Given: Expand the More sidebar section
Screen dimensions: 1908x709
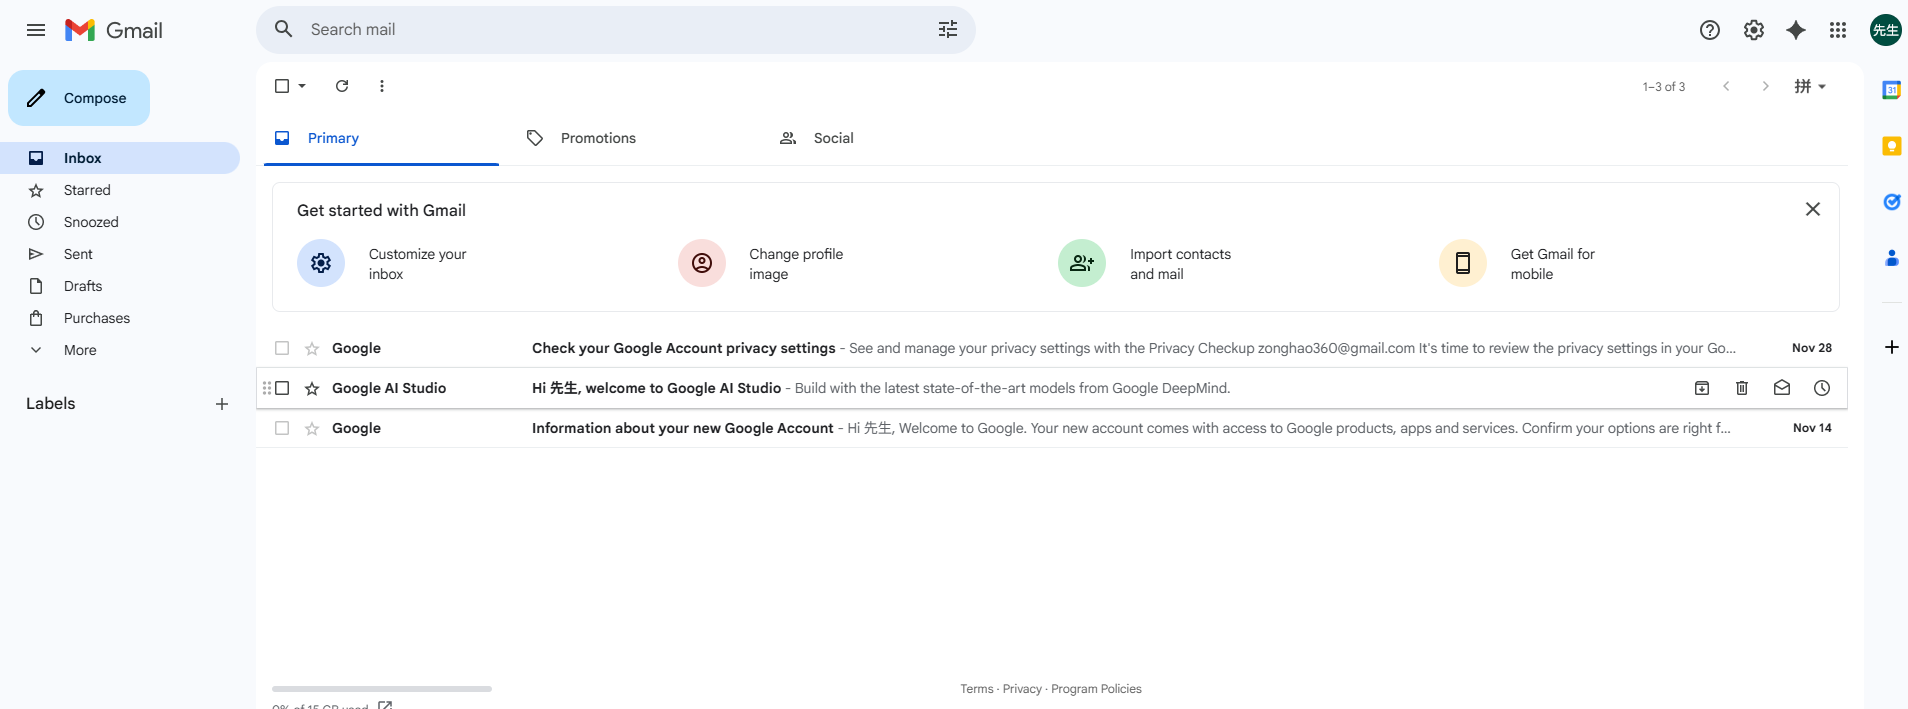Looking at the screenshot, I should coord(80,350).
